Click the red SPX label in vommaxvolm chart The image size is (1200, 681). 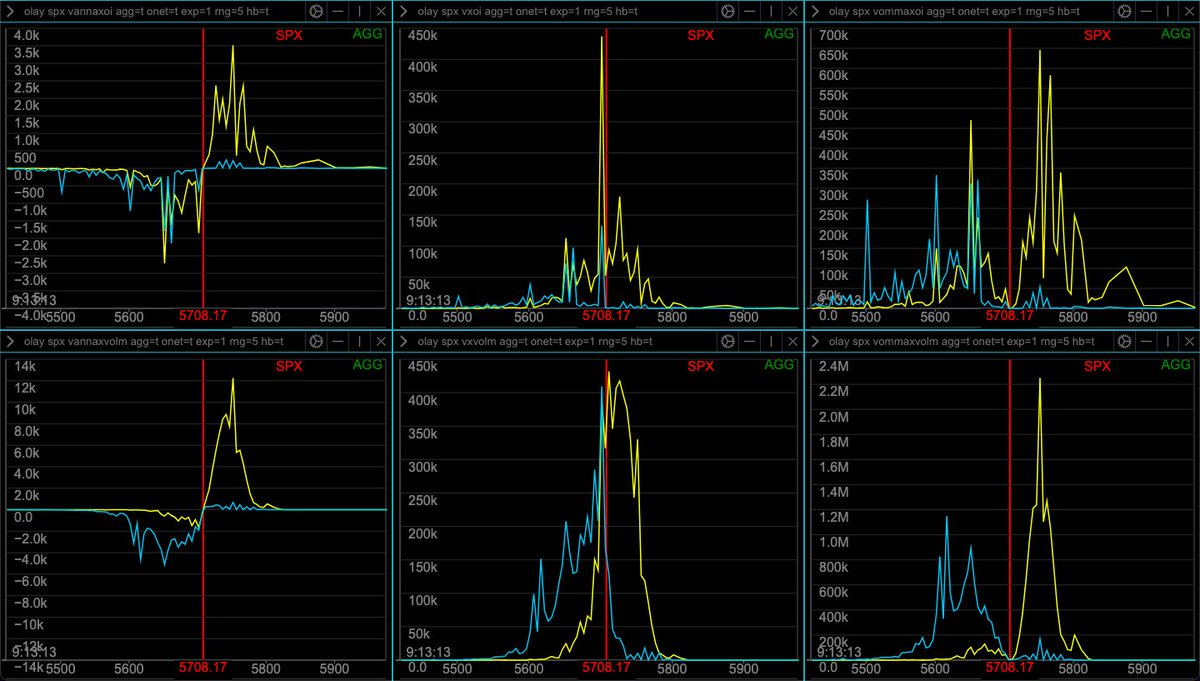(1097, 365)
